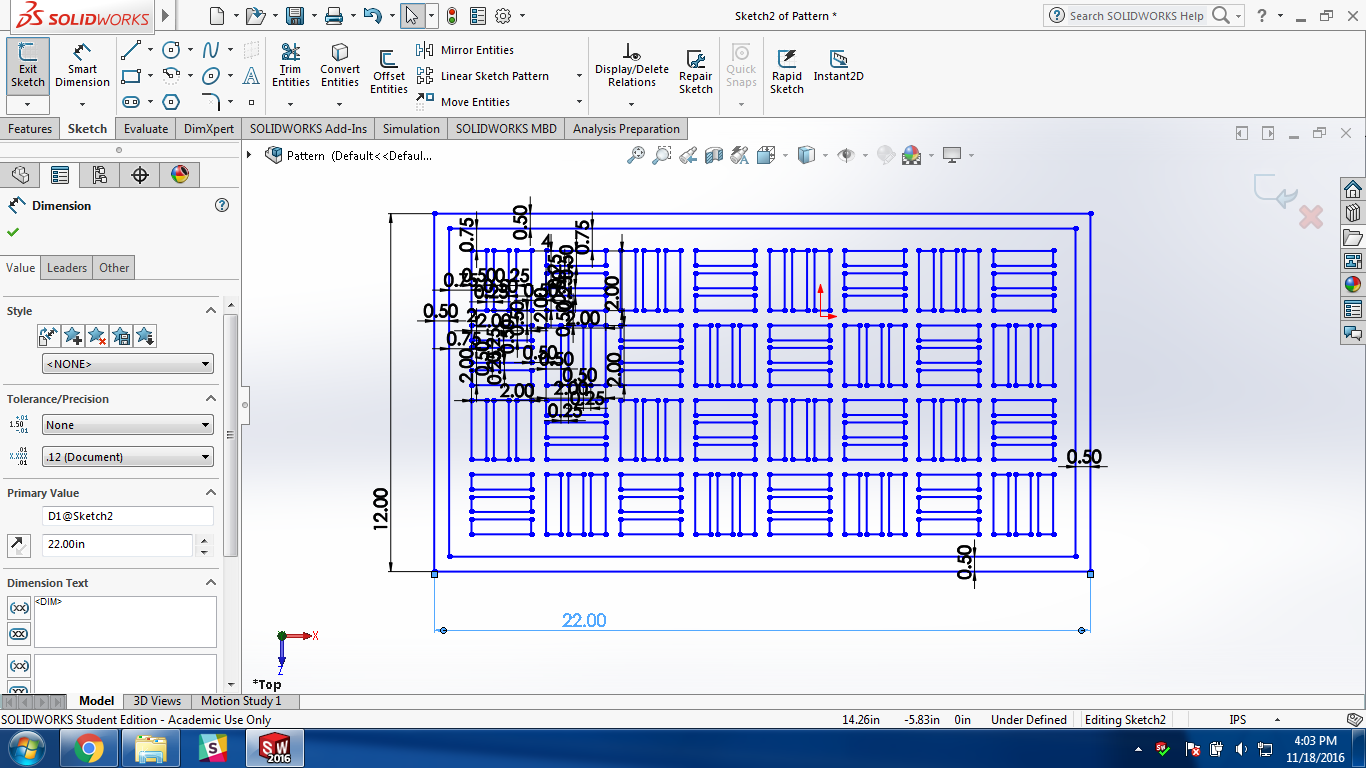Image resolution: width=1366 pixels, height=768 pixels.
Task: Open the Features ribbon tab
Action: point(30,129)
